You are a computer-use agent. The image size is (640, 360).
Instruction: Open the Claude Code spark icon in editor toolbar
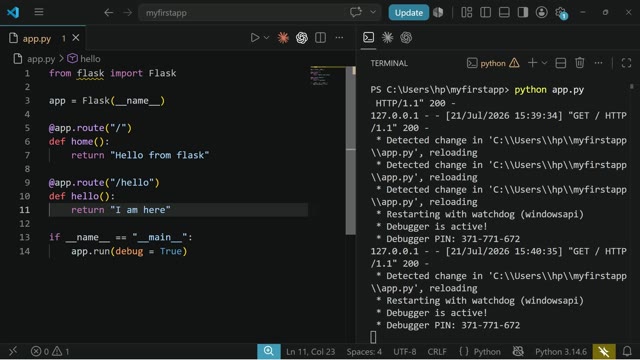click(x=283, y=38)
